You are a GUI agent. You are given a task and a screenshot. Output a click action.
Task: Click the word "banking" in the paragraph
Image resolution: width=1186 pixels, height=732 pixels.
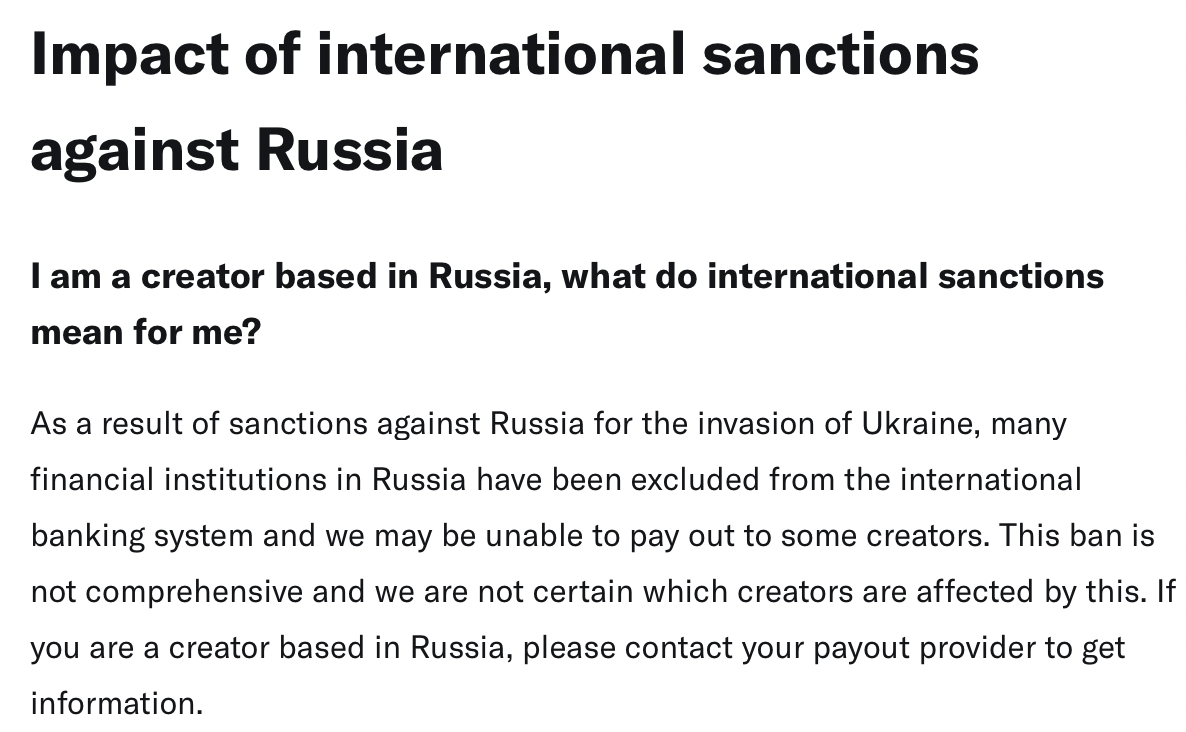point(88,537)
